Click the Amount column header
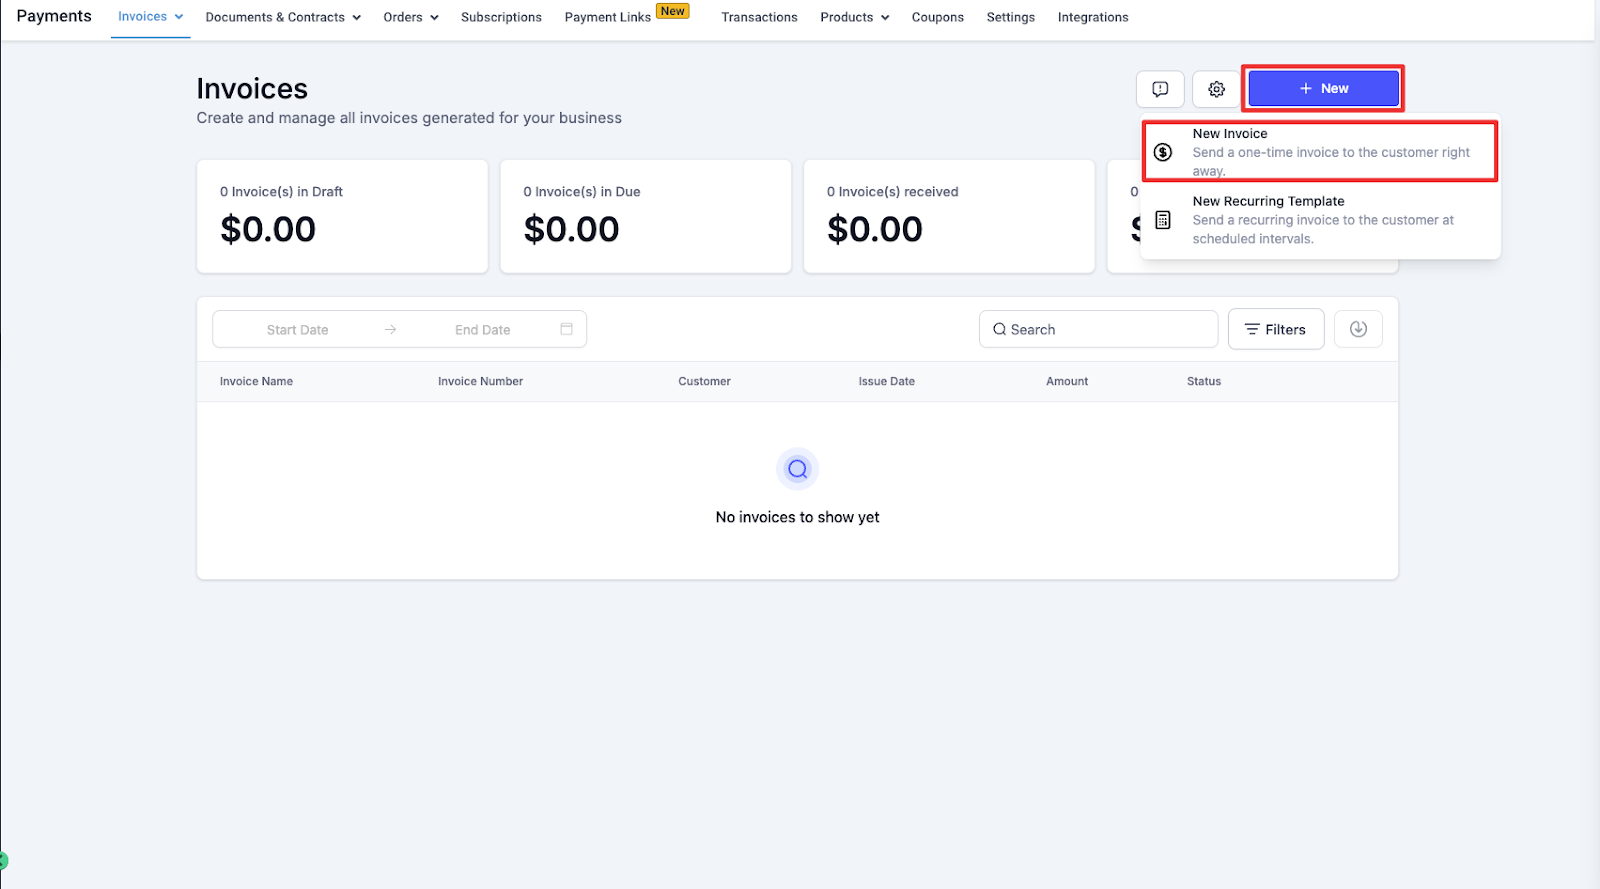This screenshot has height=889, width=1600. point(1067,381)
